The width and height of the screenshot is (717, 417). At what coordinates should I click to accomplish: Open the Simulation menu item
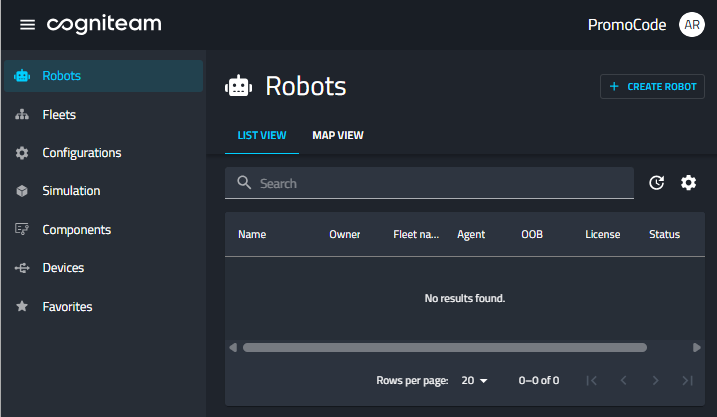tap(103, 191)
